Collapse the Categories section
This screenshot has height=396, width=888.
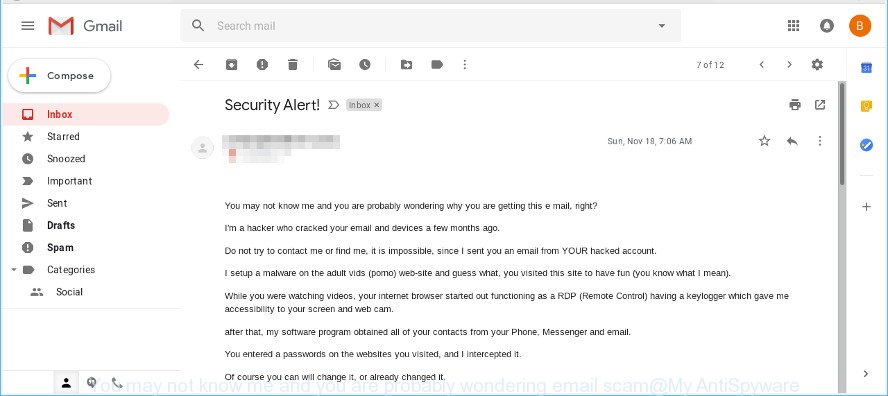click(x=14, y=270)
